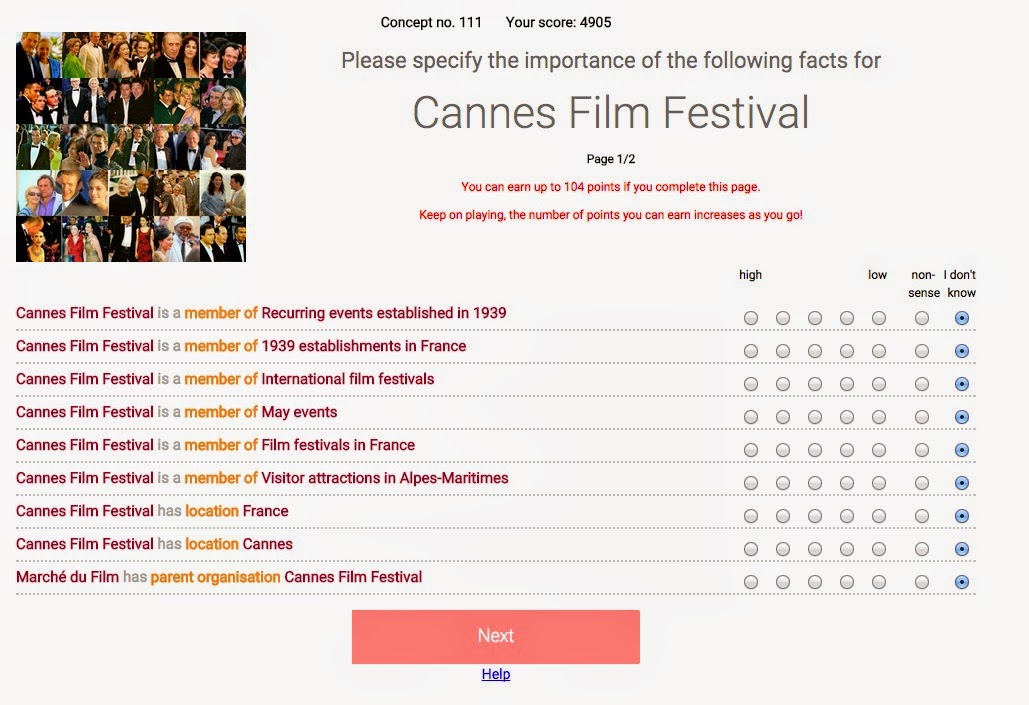This screenshot has width=1029, height=705.
Task: Mark Visitor attractions in Alpes-Maritimes as nonsense
Action: [x=922, y=483]
